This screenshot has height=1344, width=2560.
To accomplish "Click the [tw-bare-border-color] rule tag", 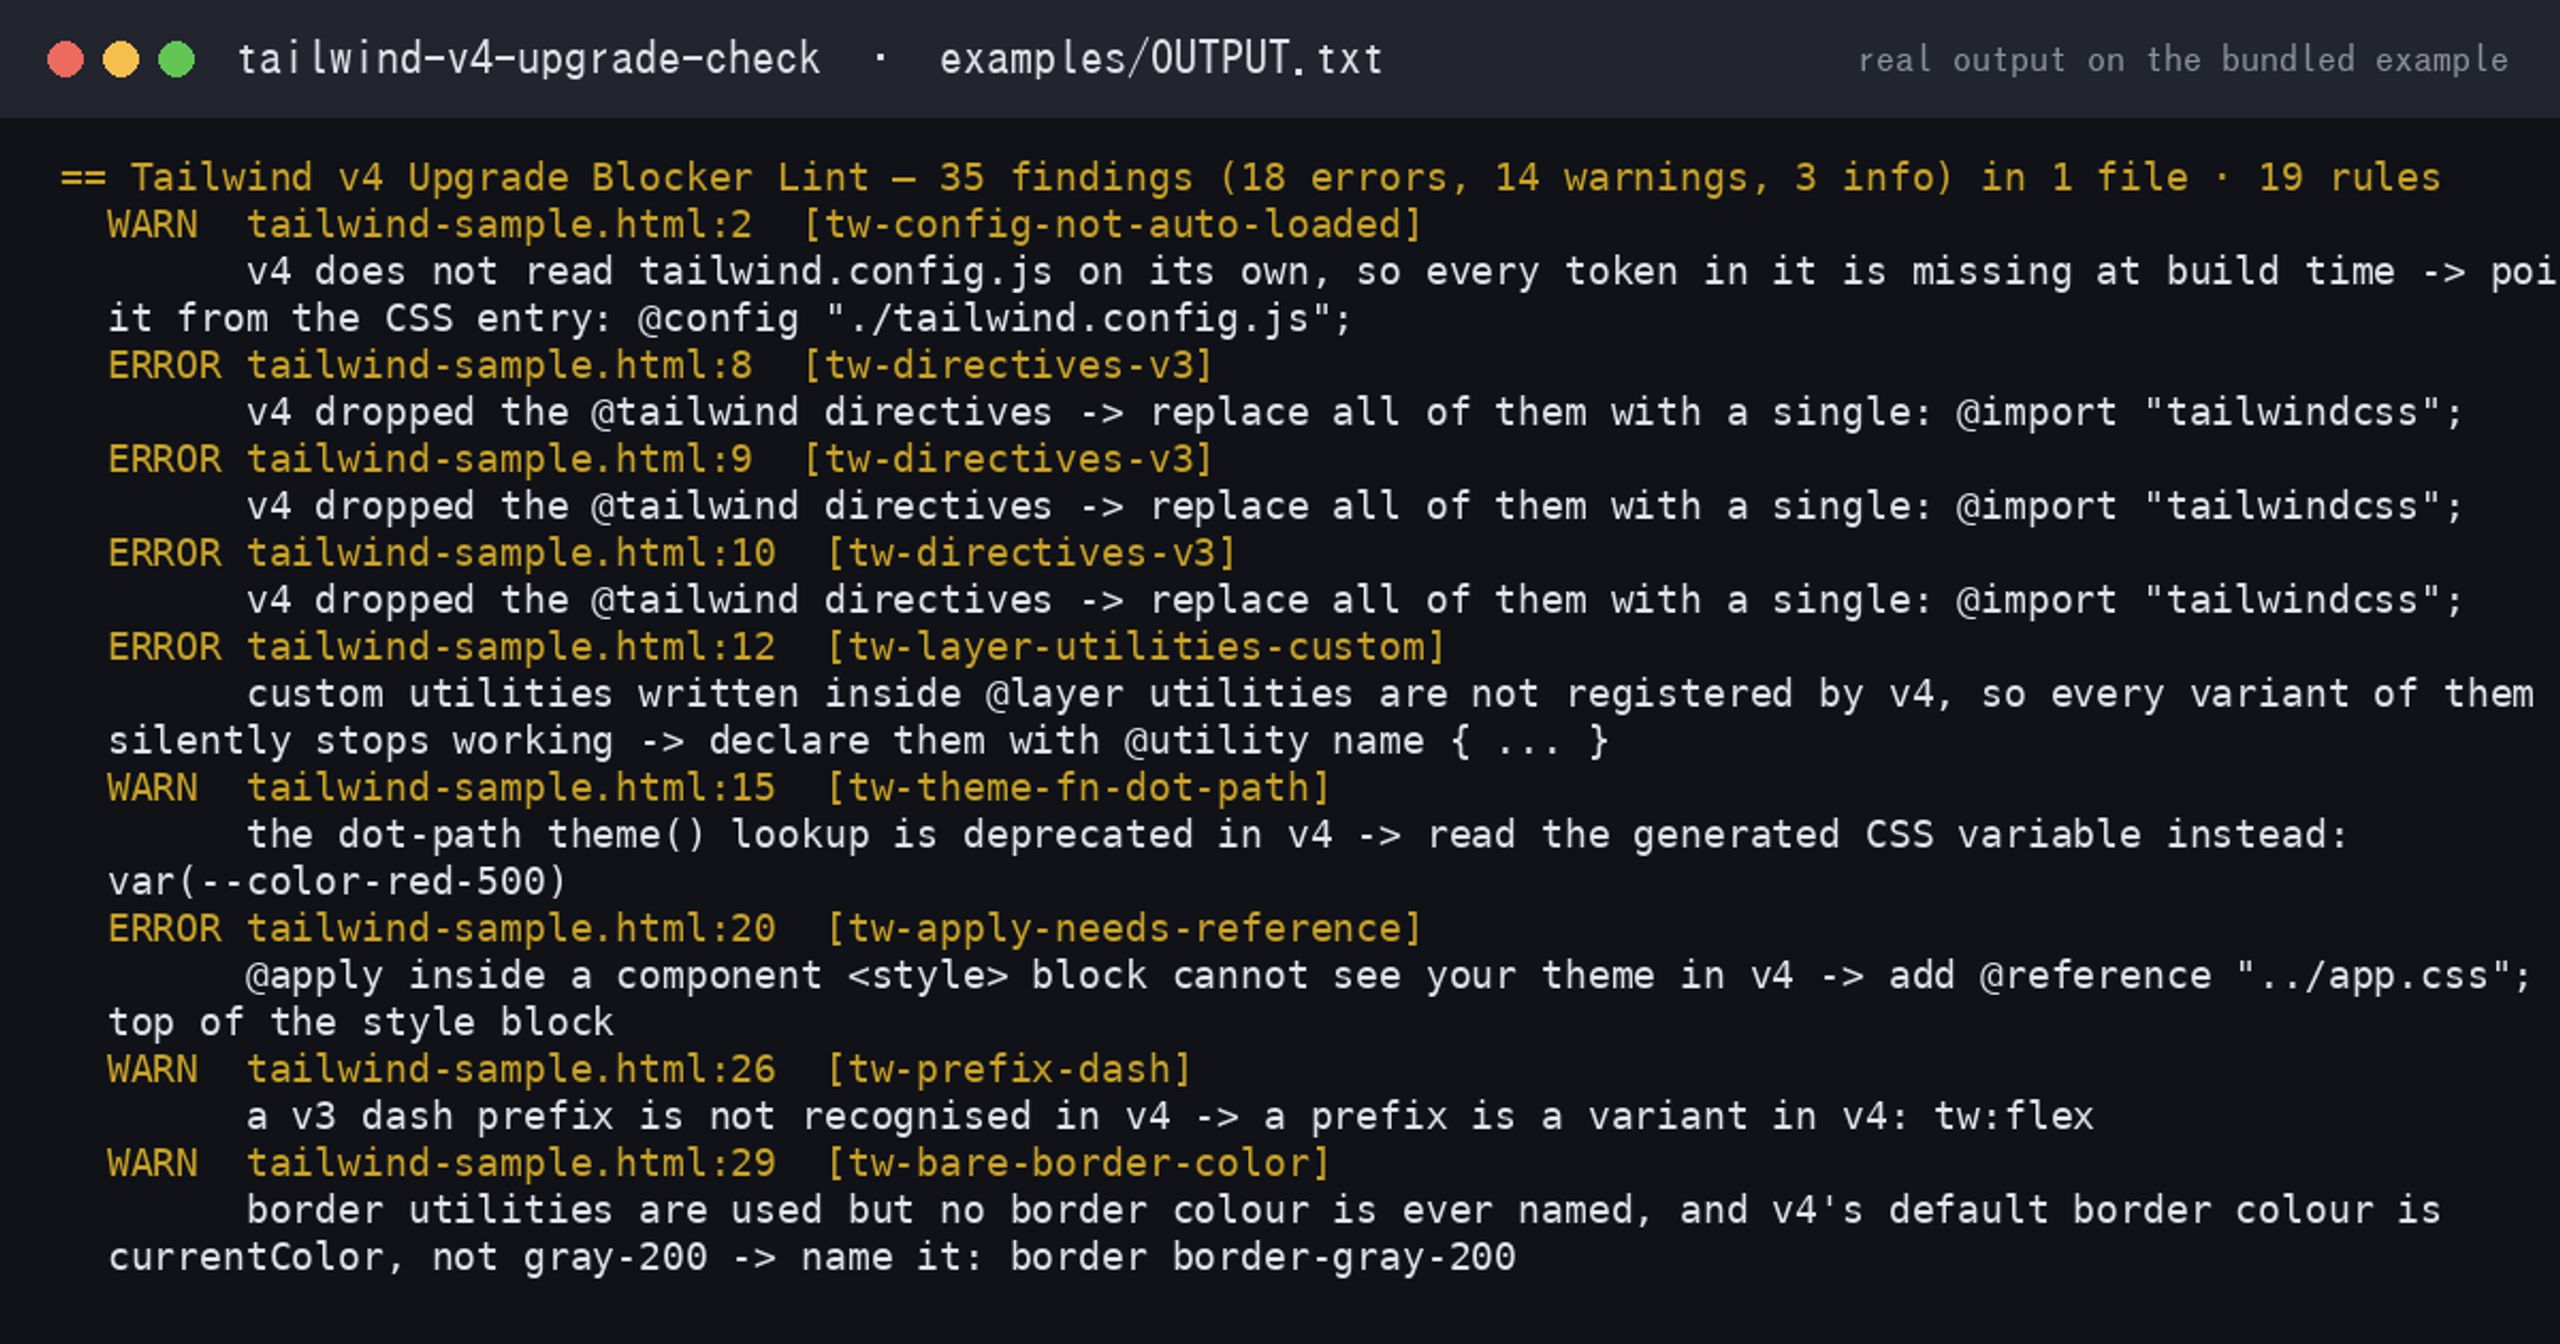I will click(x=1078, y=1164).
